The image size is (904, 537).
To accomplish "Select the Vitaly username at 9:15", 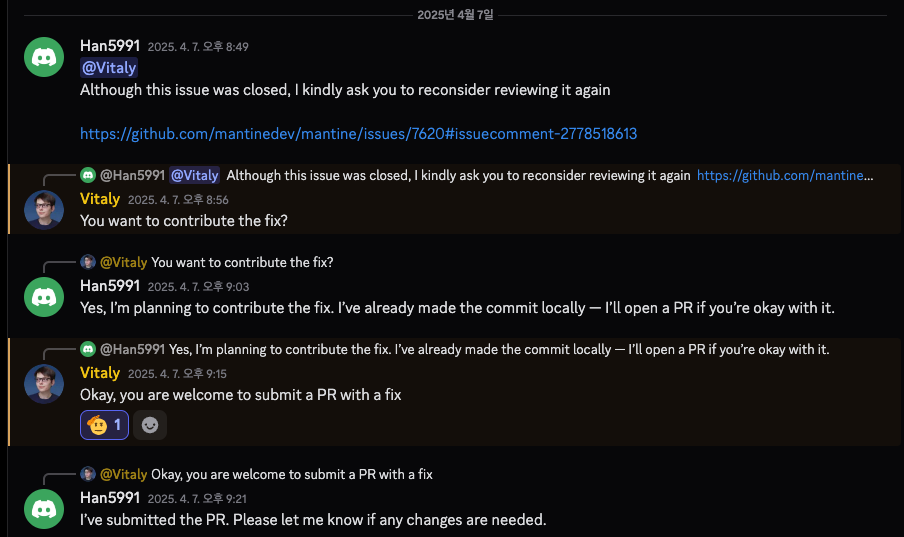I will (100, 373).
